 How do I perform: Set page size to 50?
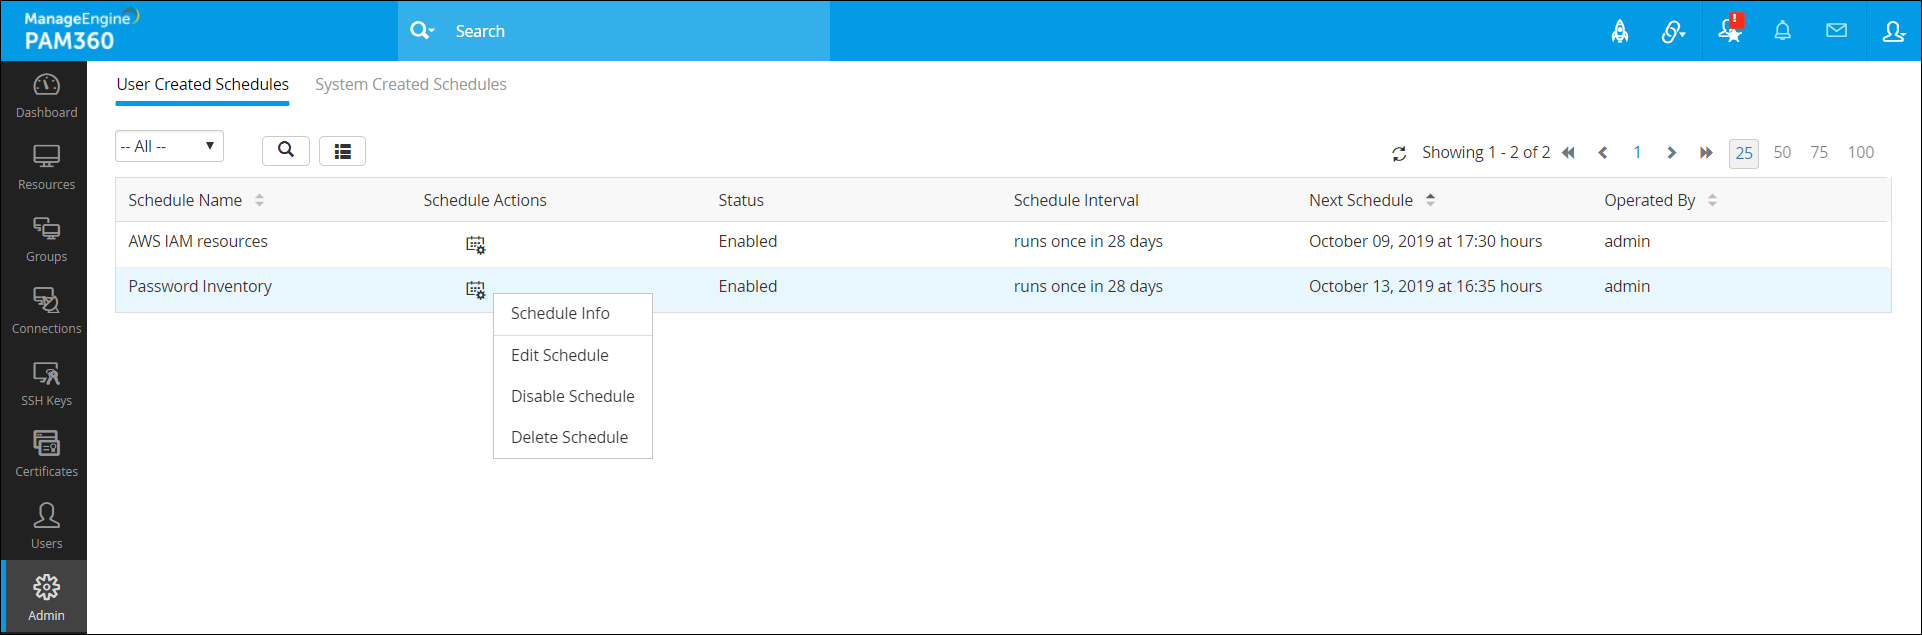pyautogui.click(x=1782, y=152)
